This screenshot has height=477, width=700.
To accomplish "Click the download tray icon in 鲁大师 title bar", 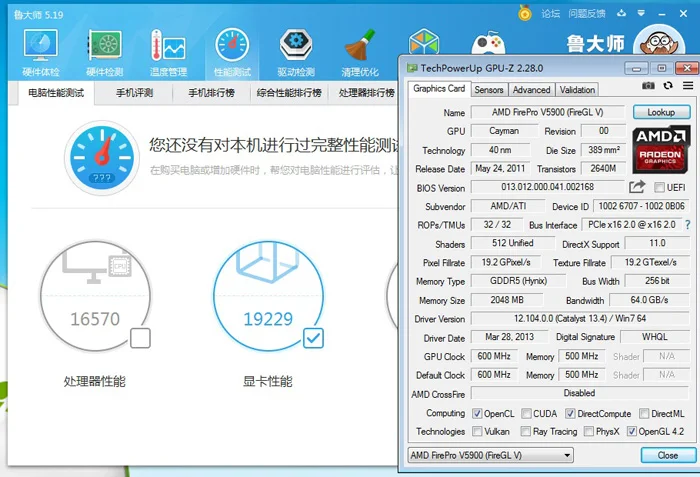I will [x=621, y=13].
